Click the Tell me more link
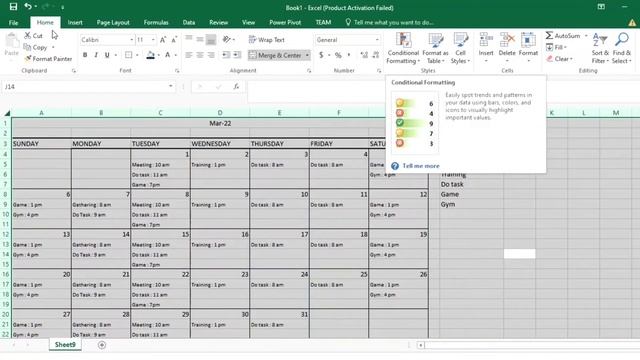 [x=421, y=166]
